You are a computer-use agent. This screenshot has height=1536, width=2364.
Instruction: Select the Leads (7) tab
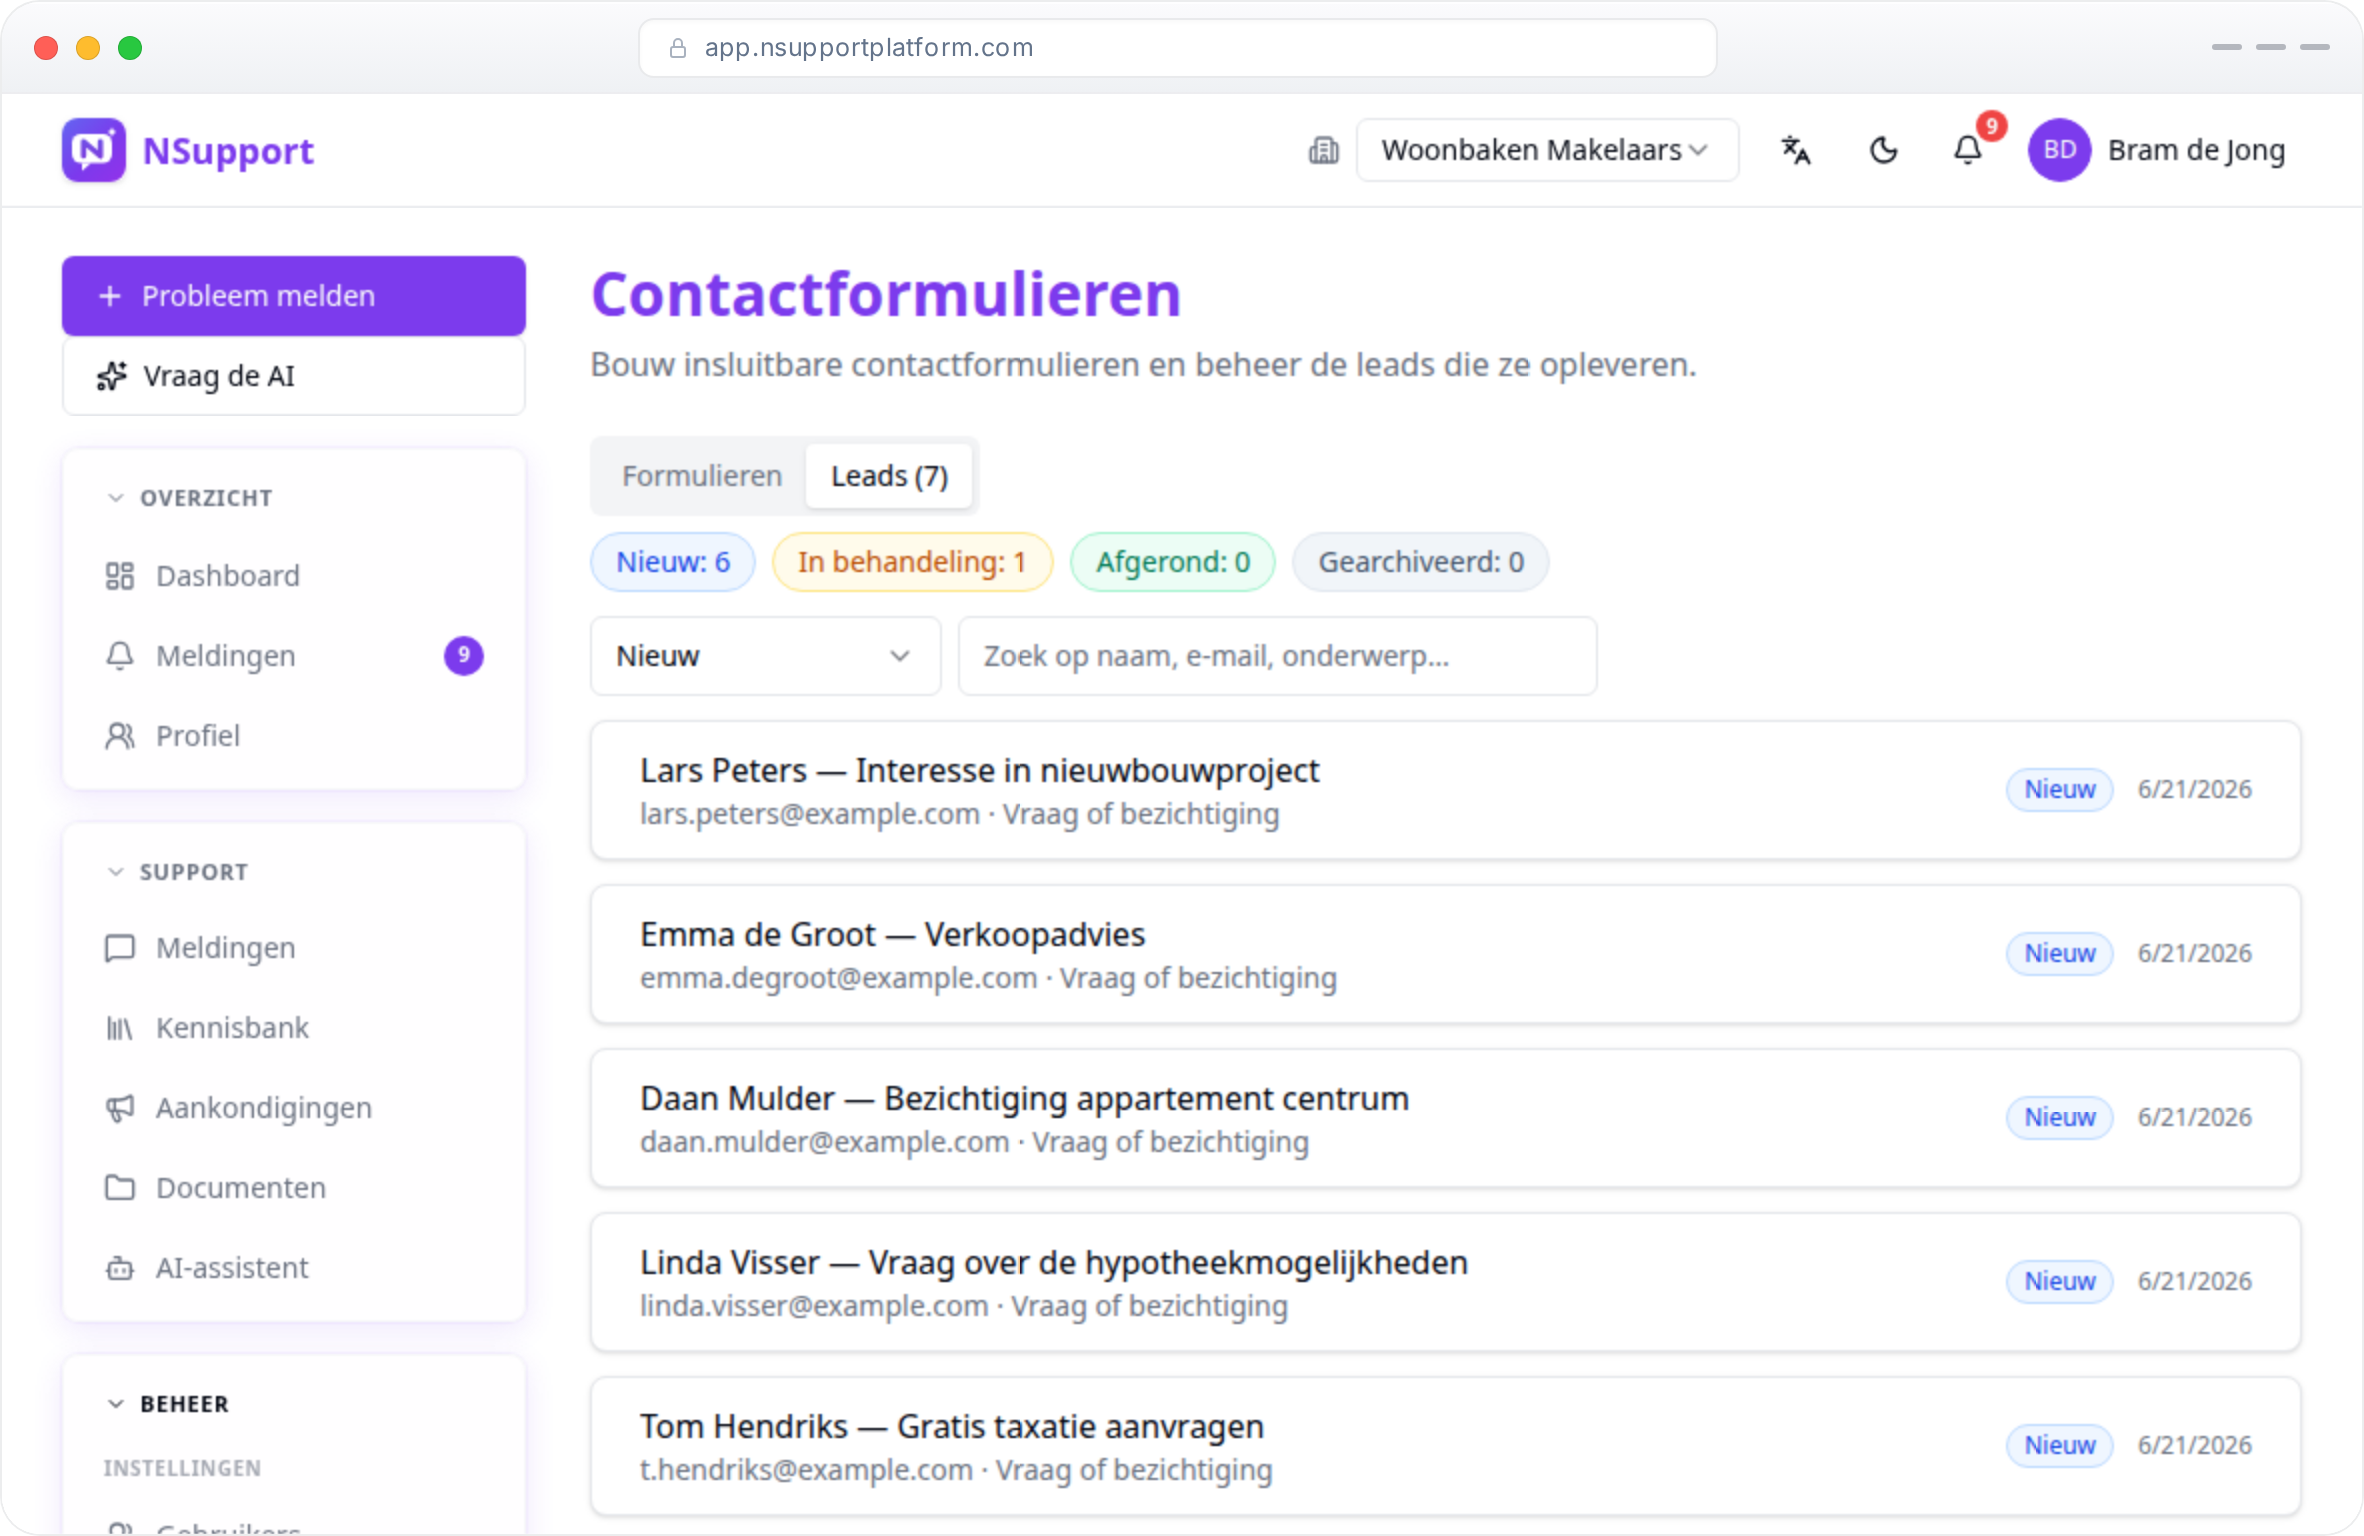pyautogui.click(x=890, y=476)
